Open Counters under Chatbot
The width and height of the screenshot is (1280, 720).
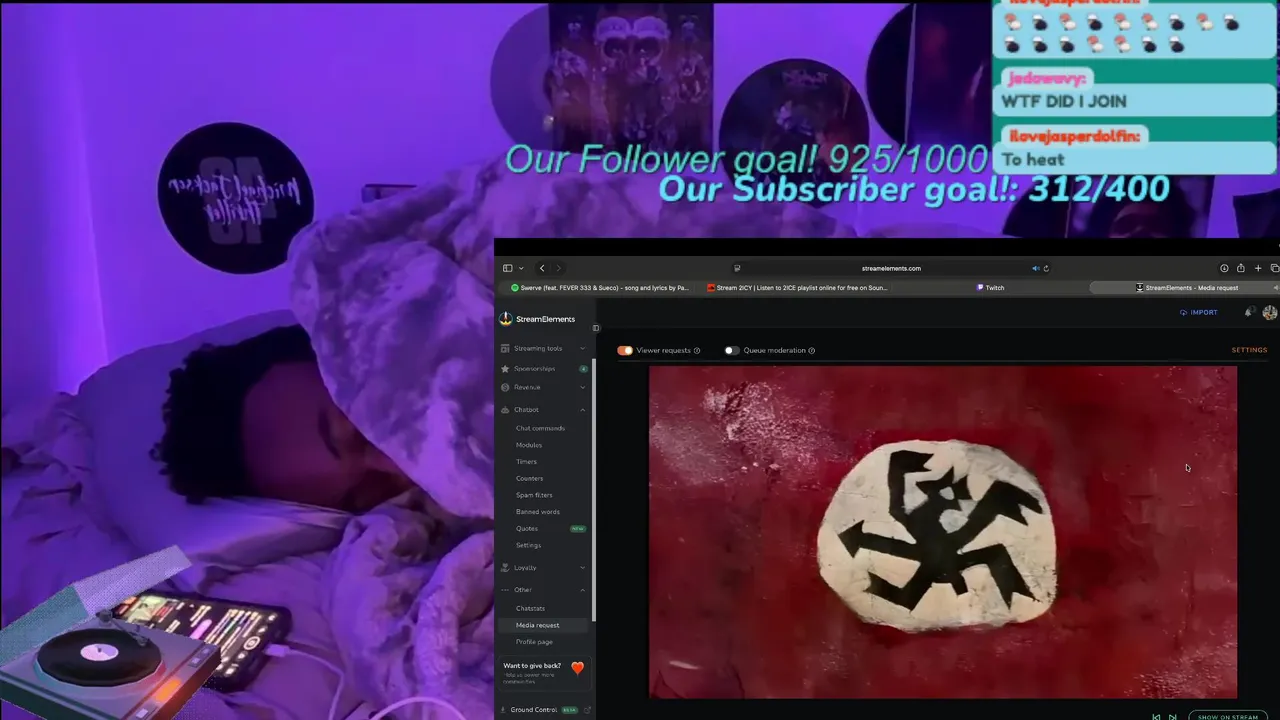tap(529, 478)
